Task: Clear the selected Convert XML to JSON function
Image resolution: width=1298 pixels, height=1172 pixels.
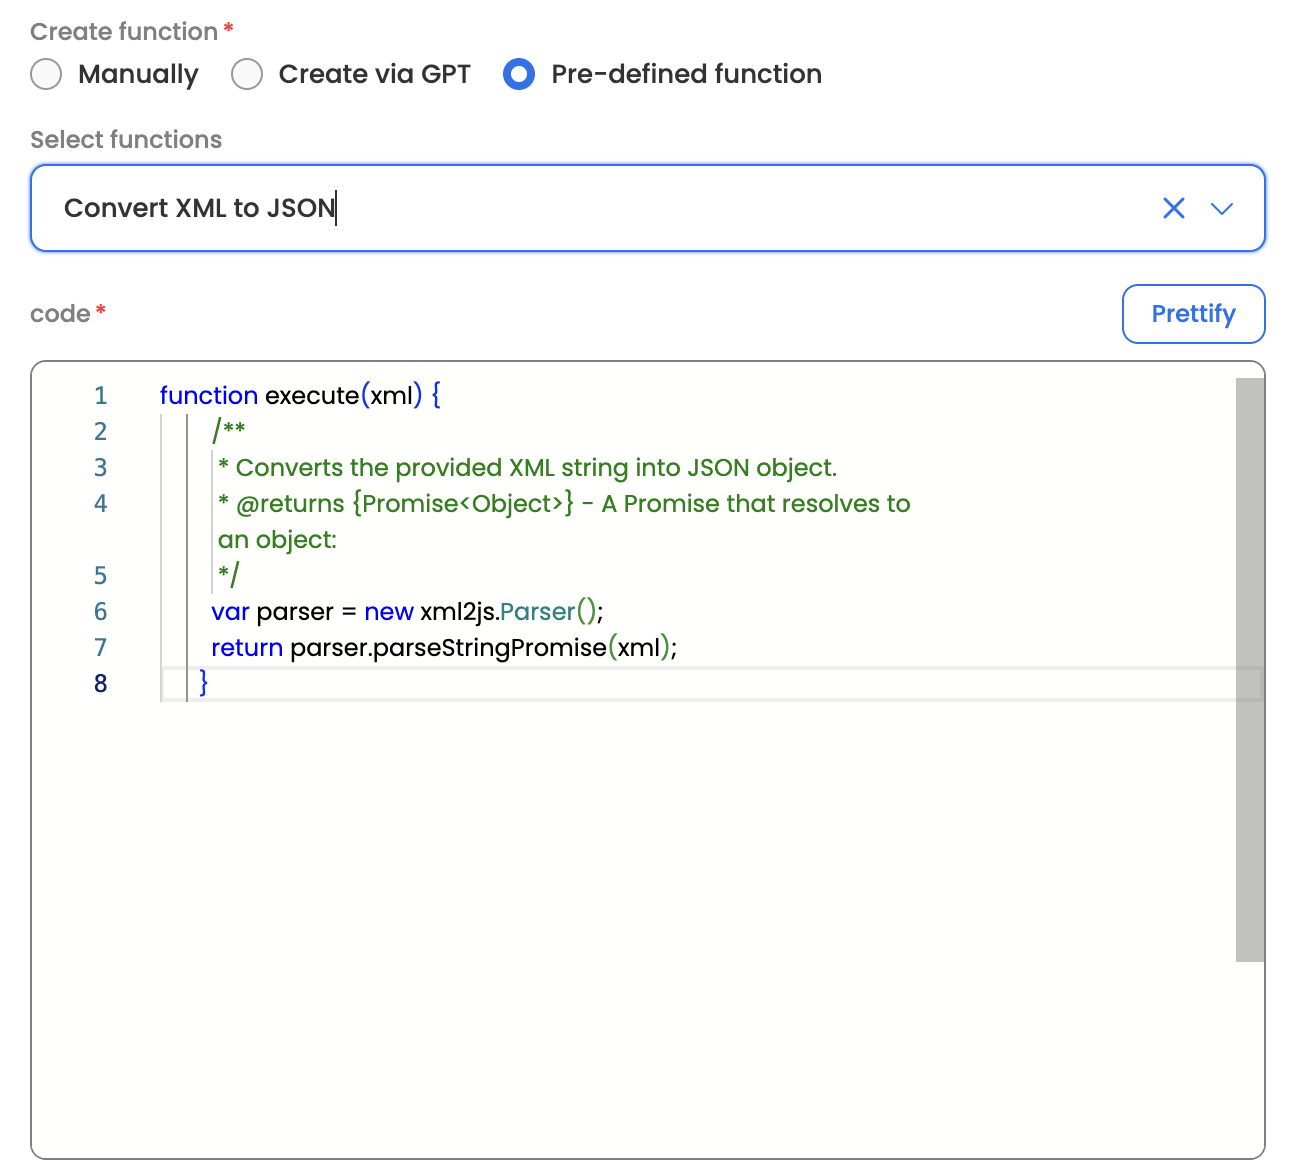Action: coord(1173,208)
